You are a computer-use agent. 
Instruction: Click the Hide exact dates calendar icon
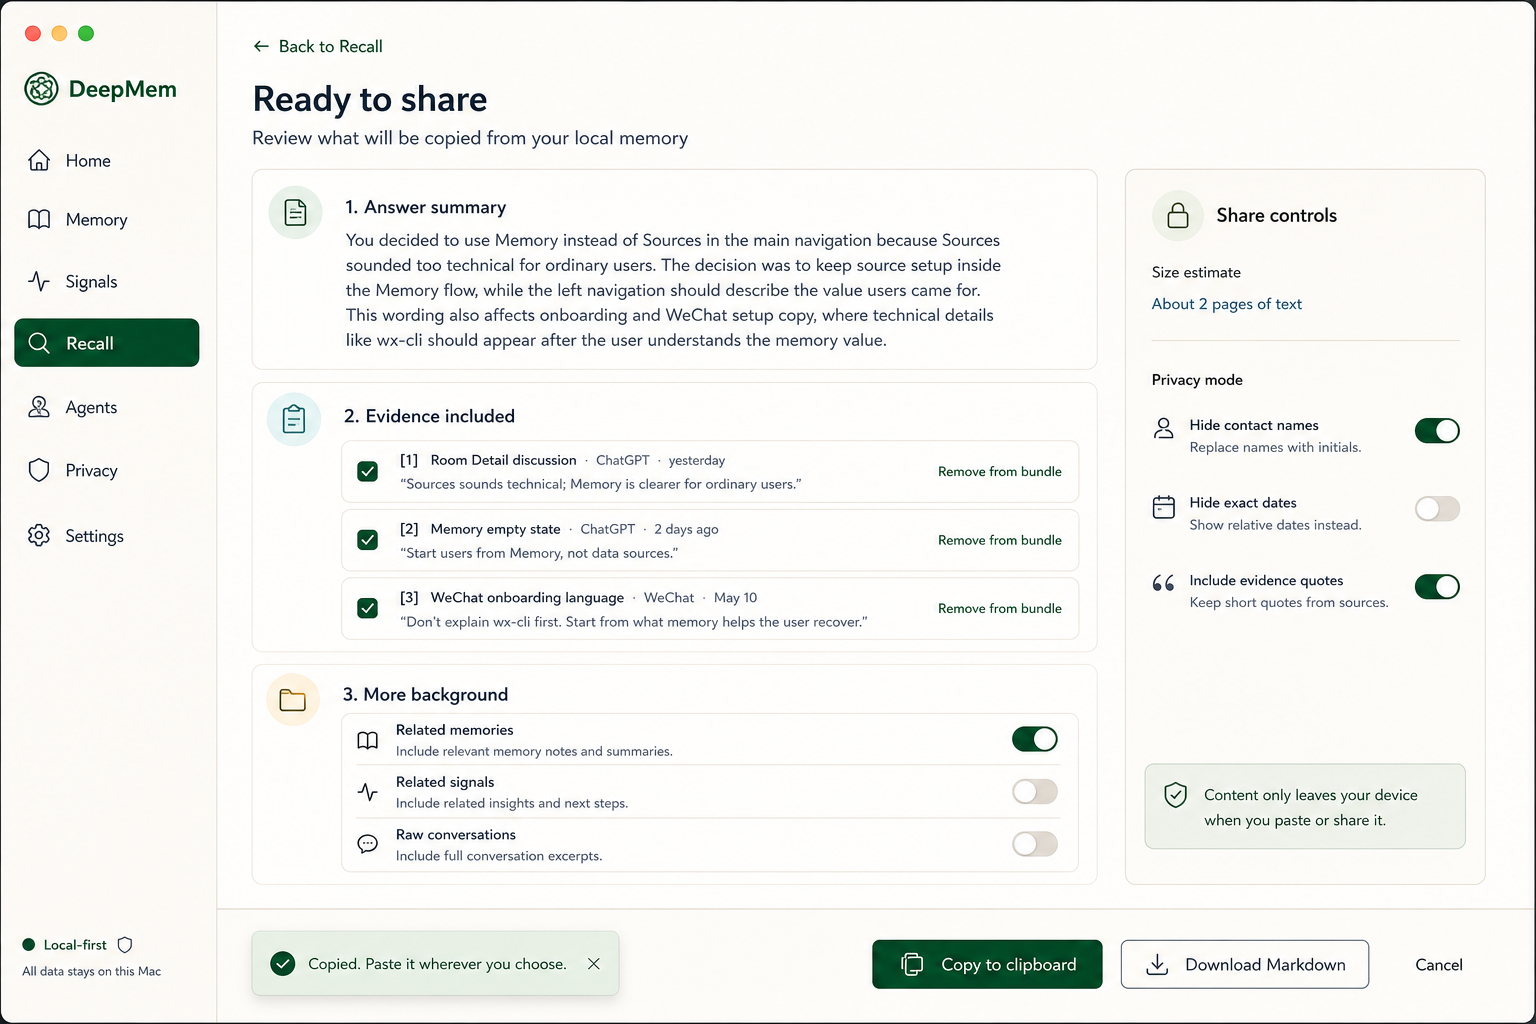coord(1164,507)
